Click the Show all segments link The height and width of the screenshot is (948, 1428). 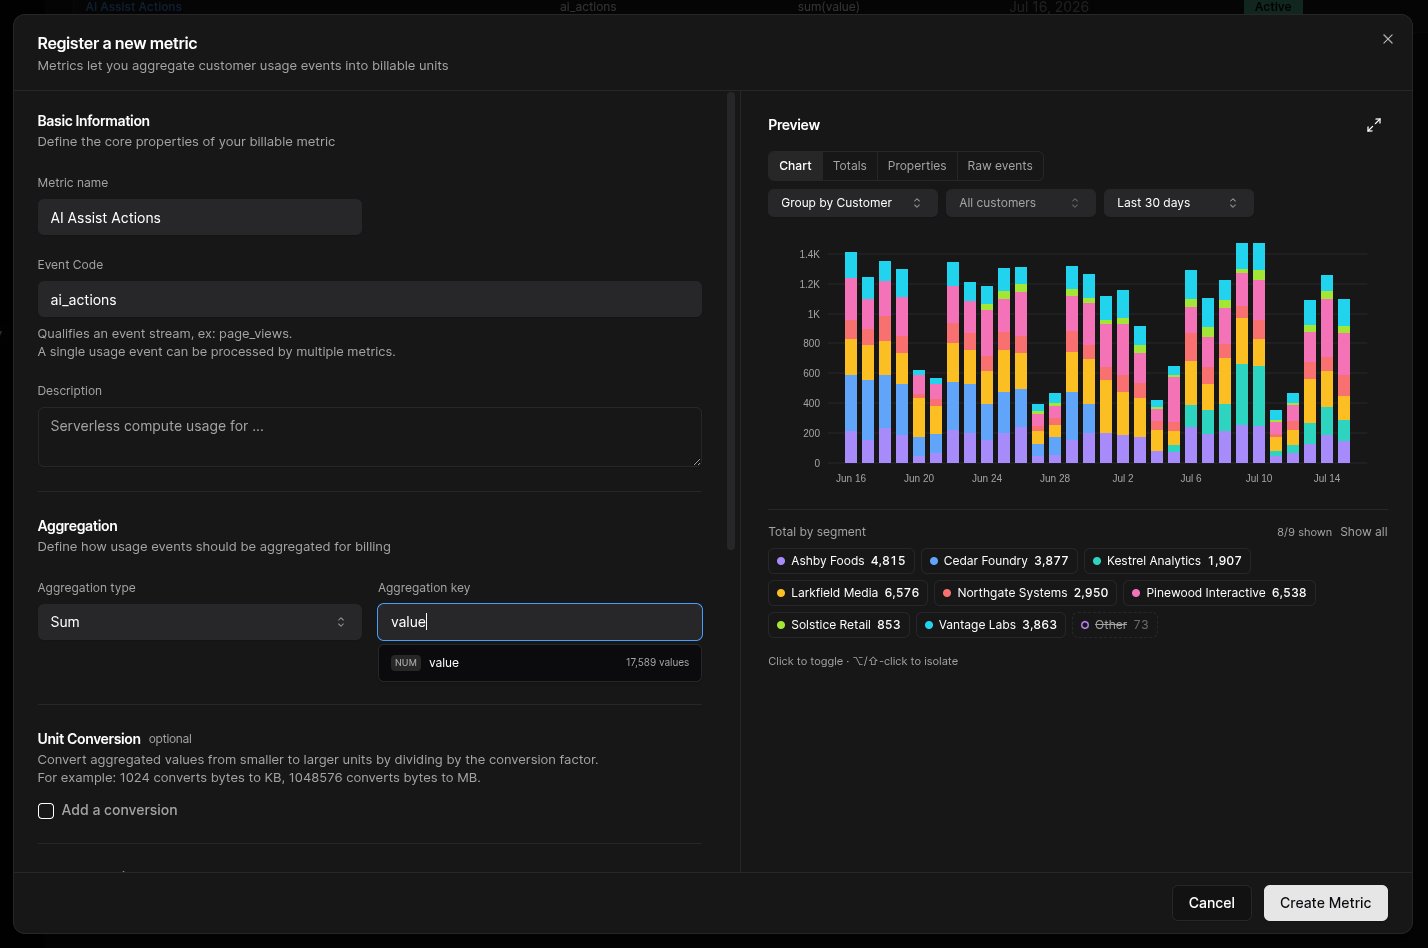pos(1364,532)
